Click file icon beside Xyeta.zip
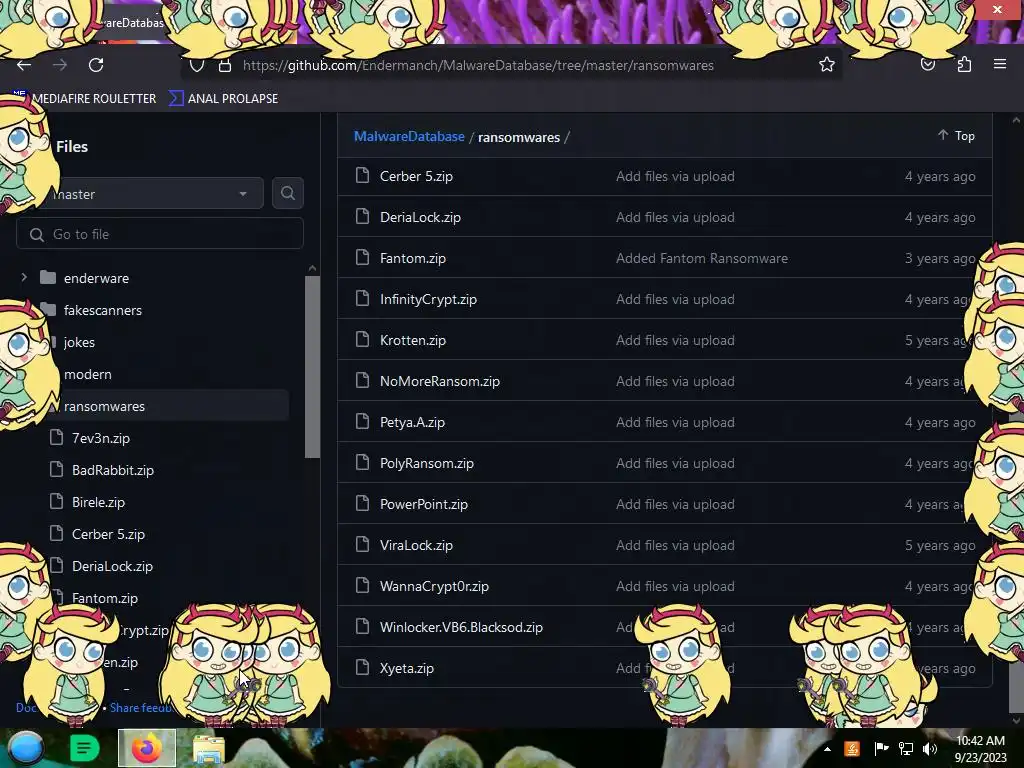Screen dimensions: 1024x768 tap(362, 667)
